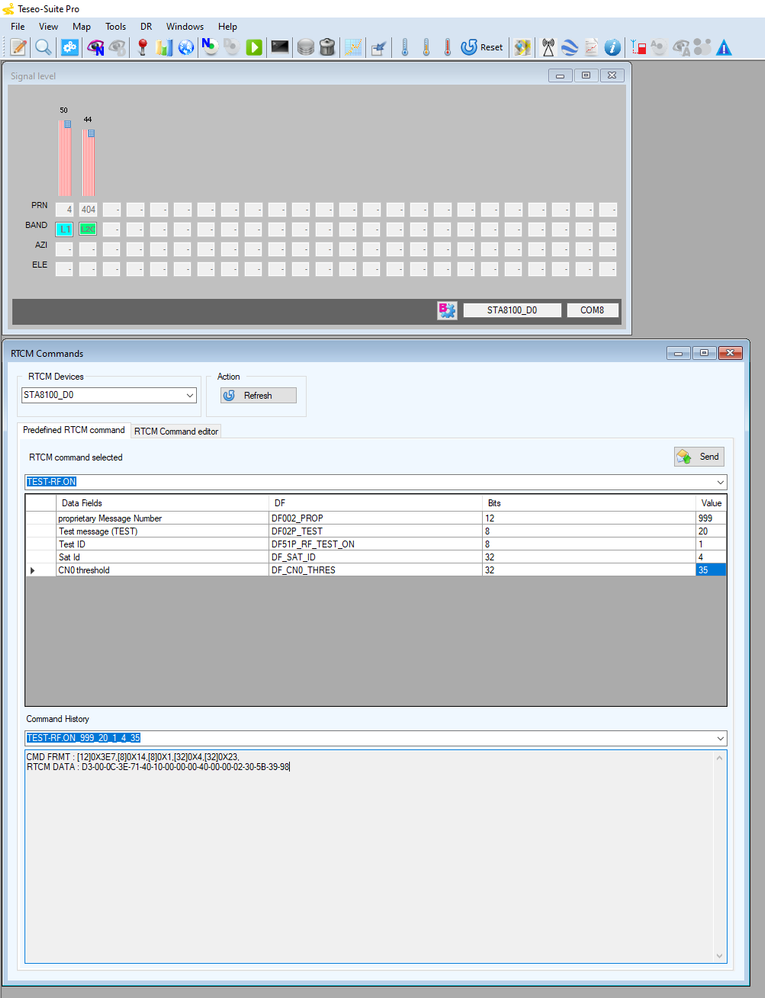Select the red pin marker icon
765x998 pixels.
pos(143,47)
